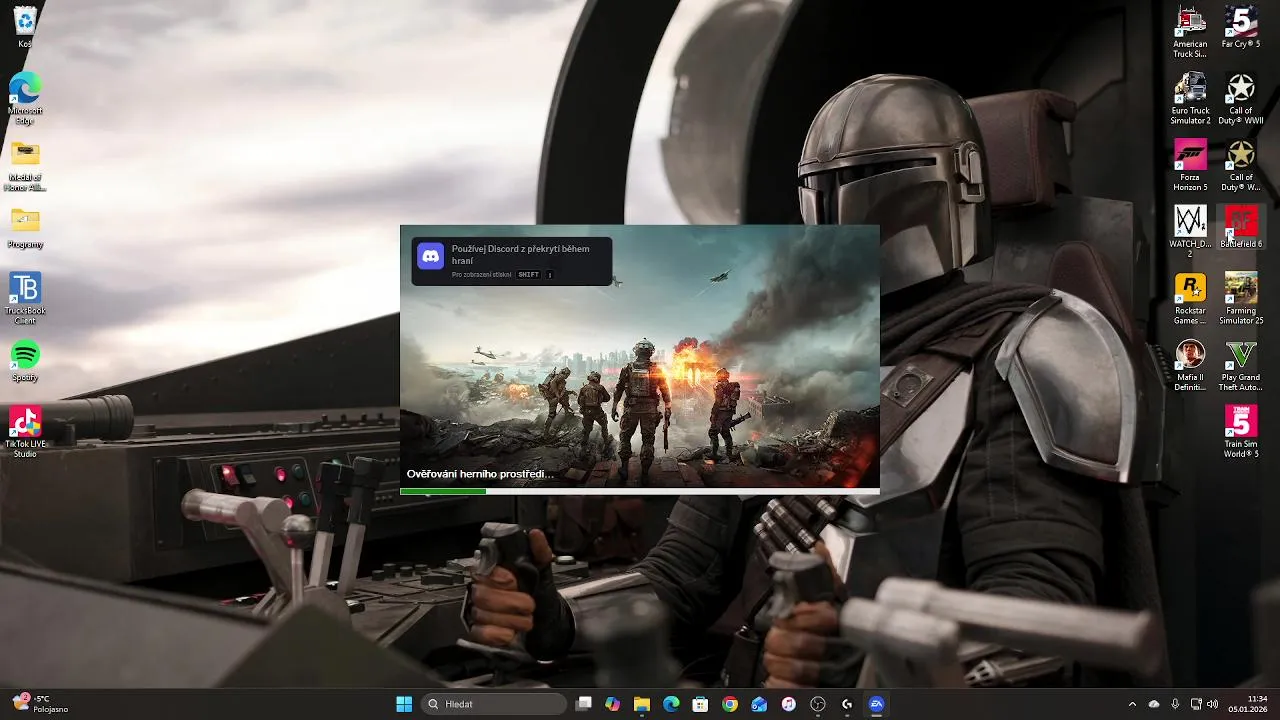
Task: Switch to EA app in taskbar
Action: (876, 704)
